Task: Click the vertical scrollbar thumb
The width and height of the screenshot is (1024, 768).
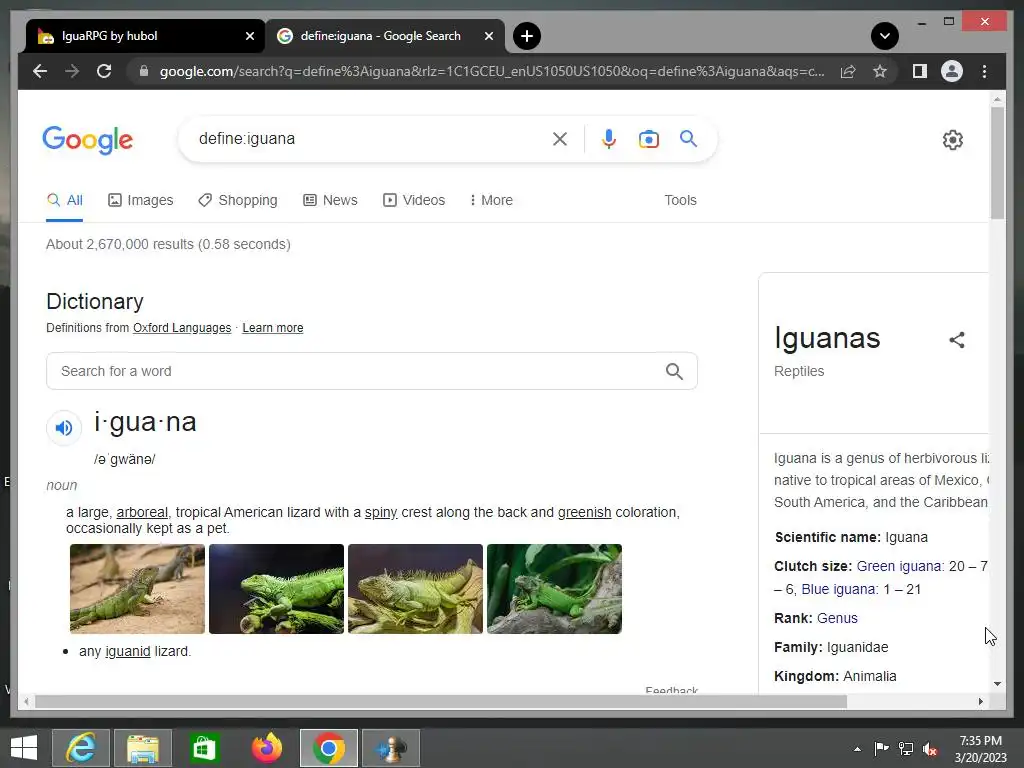Action: (x=997, y=163)
